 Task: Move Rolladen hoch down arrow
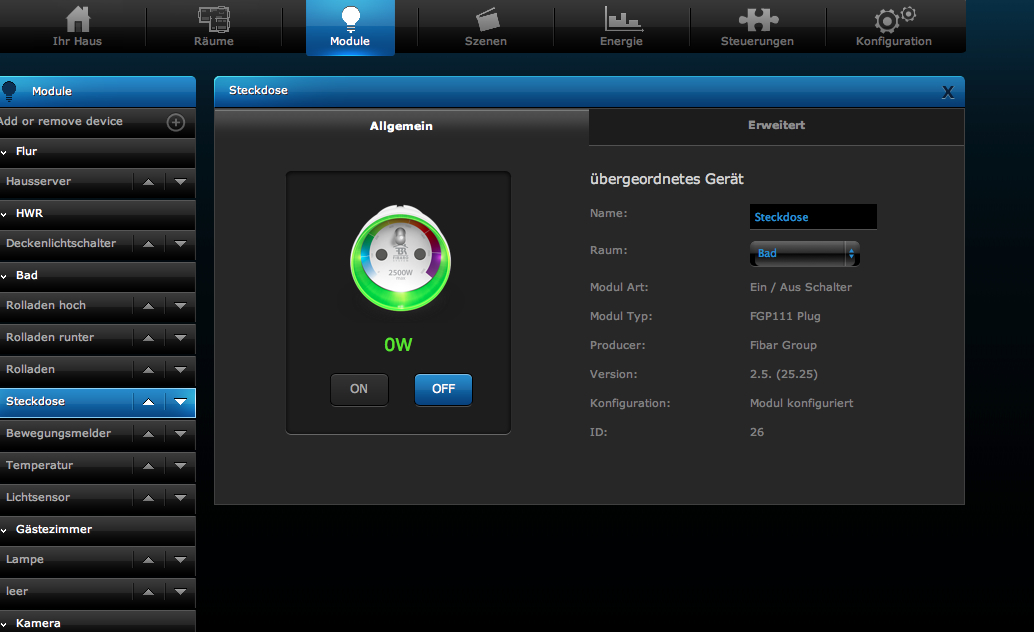tap(180, 305)
